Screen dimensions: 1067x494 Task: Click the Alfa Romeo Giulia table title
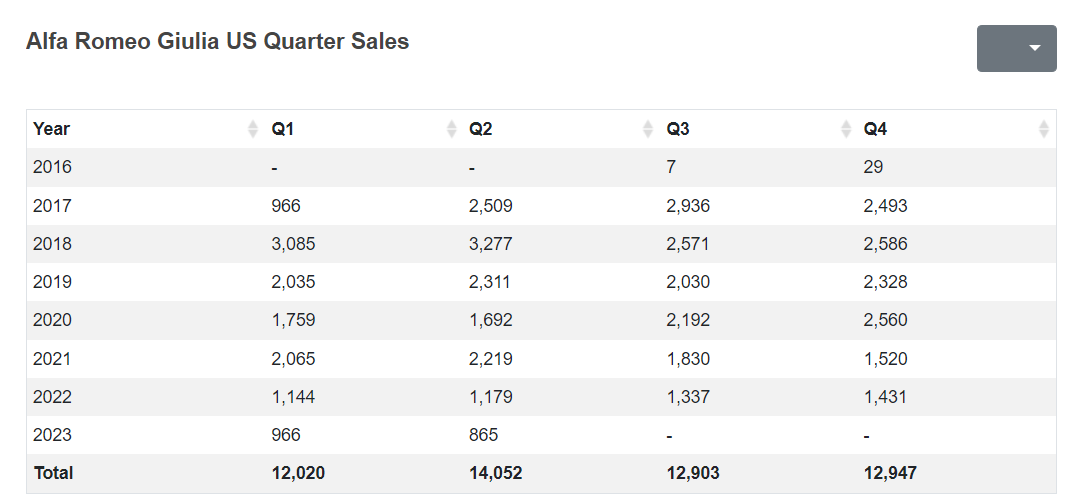(217, 42)
